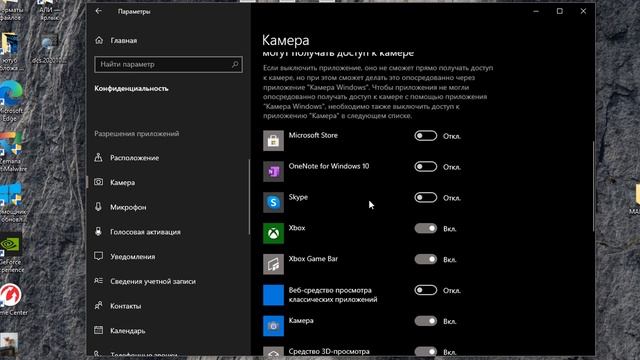Maximize the Параметры settings window
The image size is (640, 360).
[x=560, y=11]
